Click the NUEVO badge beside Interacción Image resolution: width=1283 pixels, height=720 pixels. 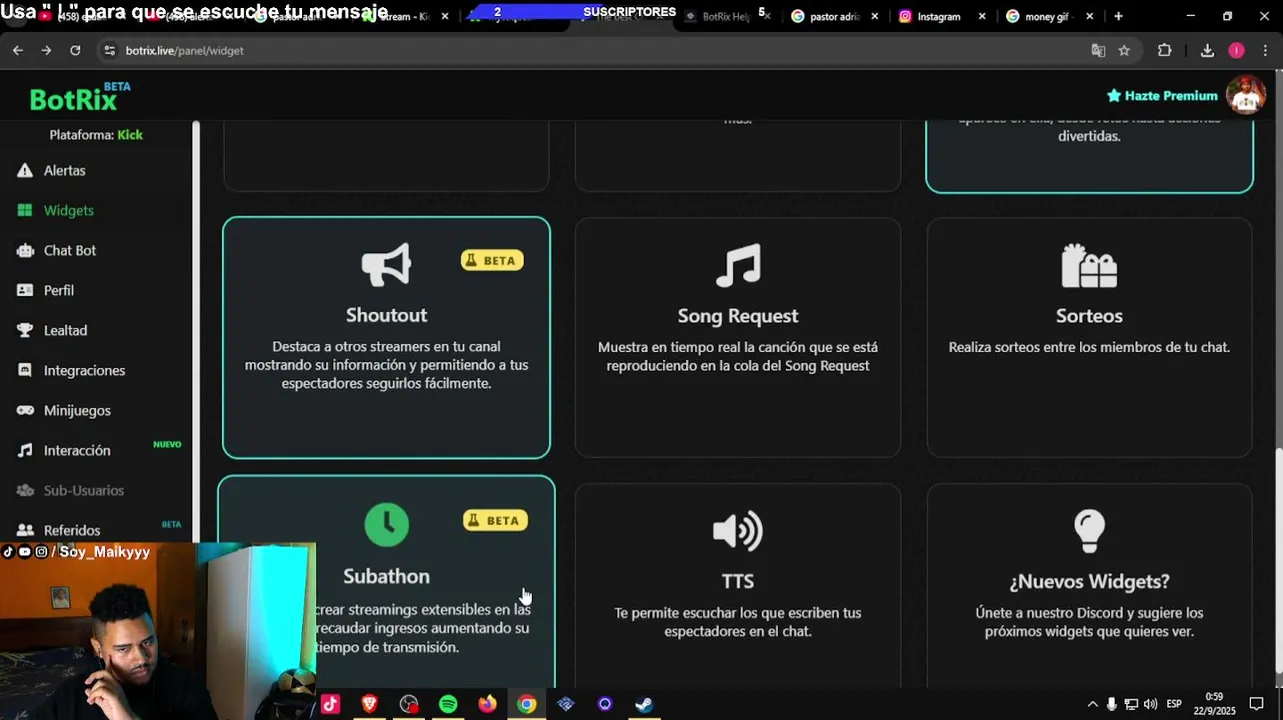coord(167,444)
